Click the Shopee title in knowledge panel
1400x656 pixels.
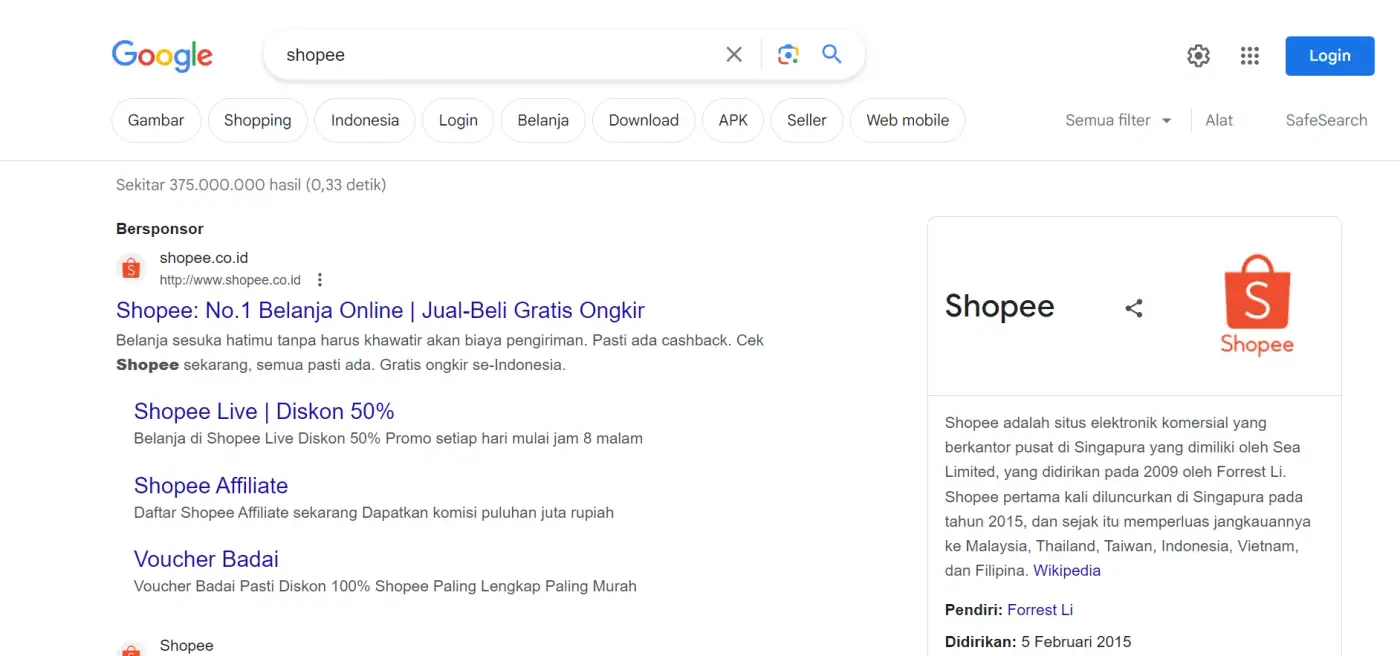click(999, 306)
